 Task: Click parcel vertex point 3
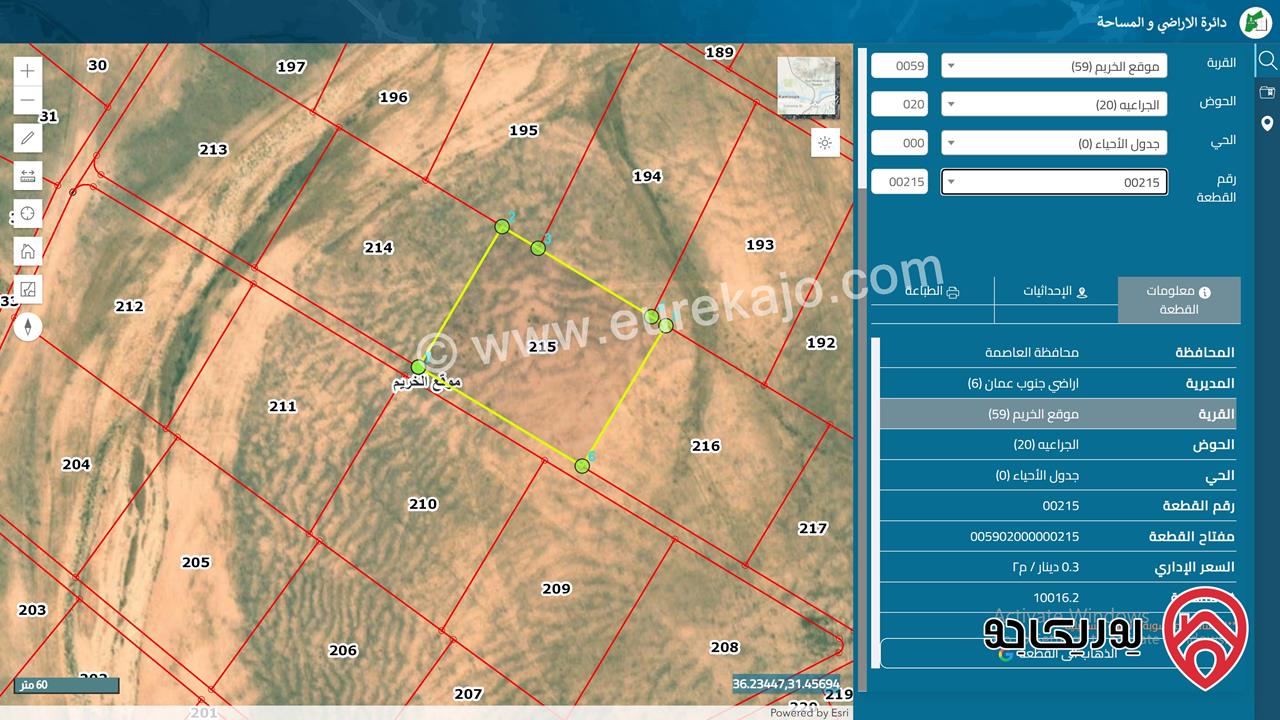coord(538,248)
